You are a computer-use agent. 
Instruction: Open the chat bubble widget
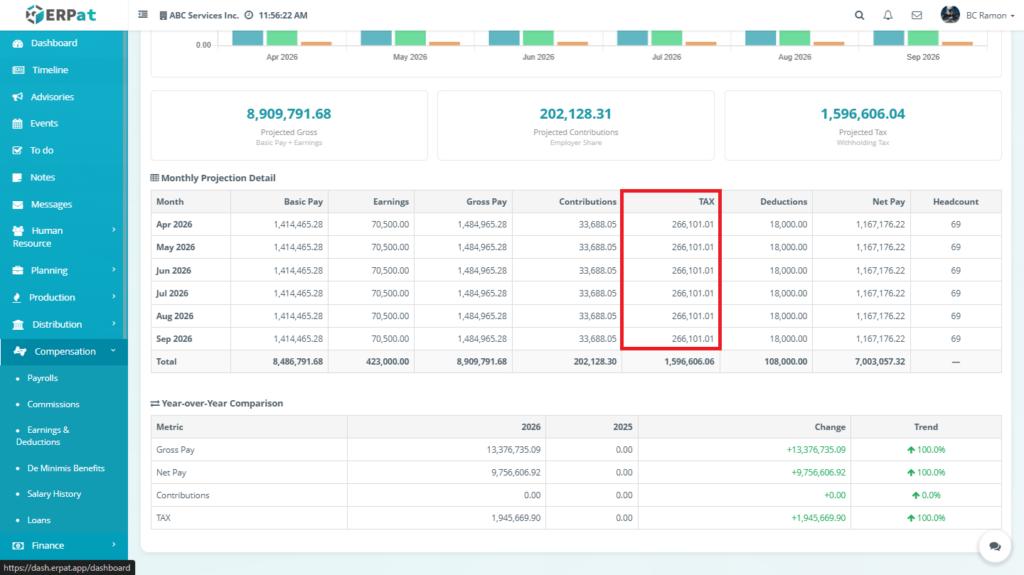coord(994,546)
